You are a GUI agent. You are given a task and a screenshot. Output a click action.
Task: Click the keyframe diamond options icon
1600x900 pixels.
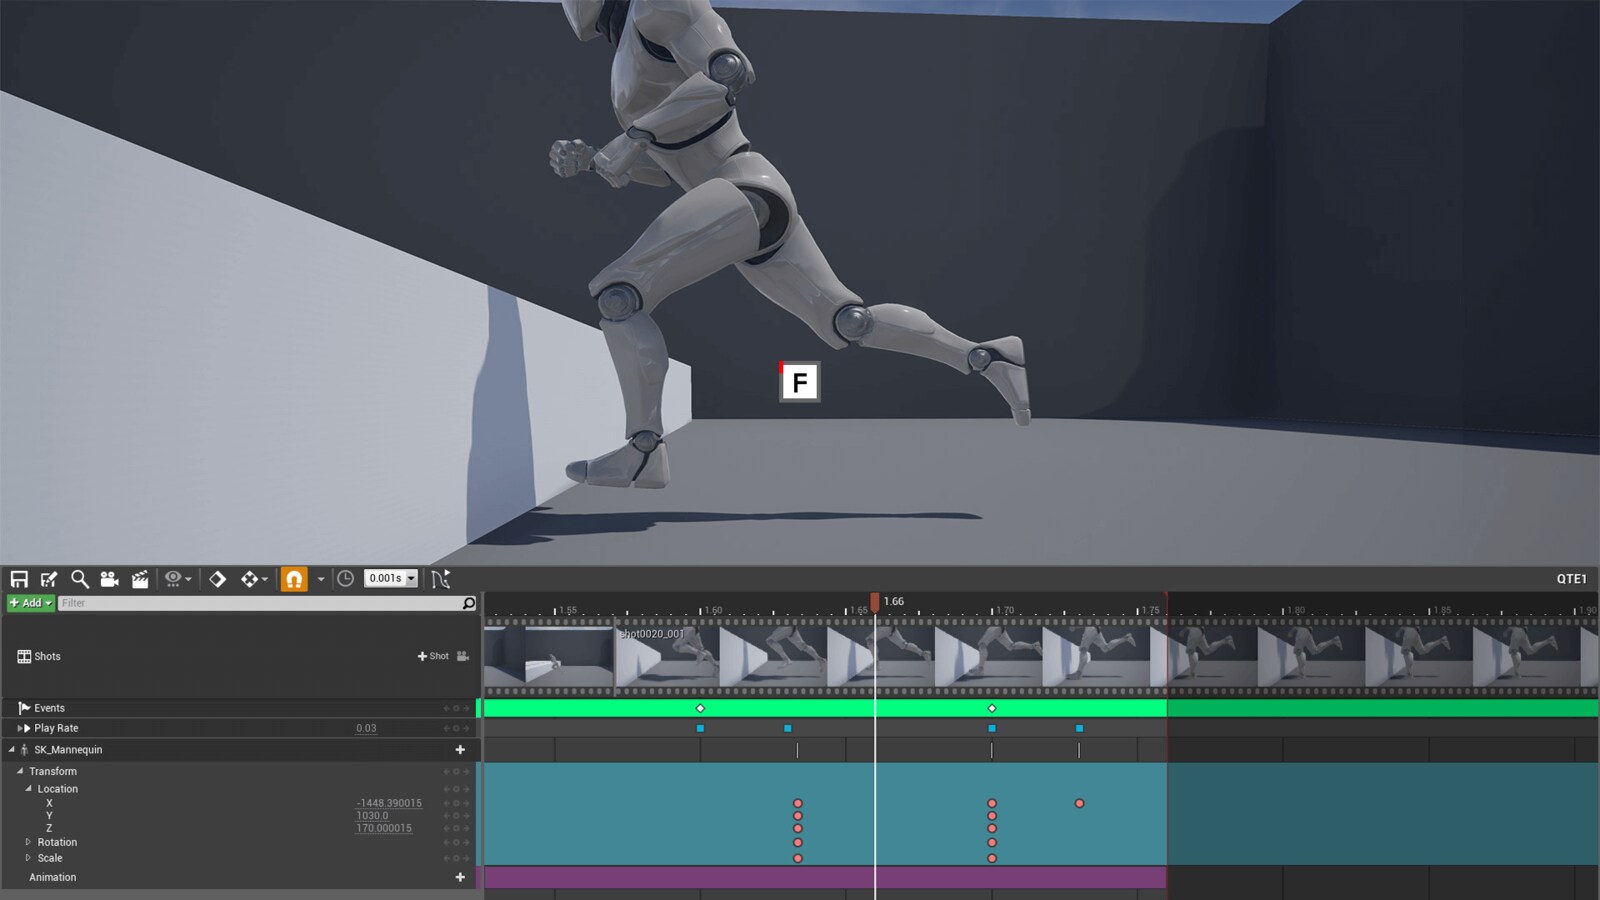216,578
